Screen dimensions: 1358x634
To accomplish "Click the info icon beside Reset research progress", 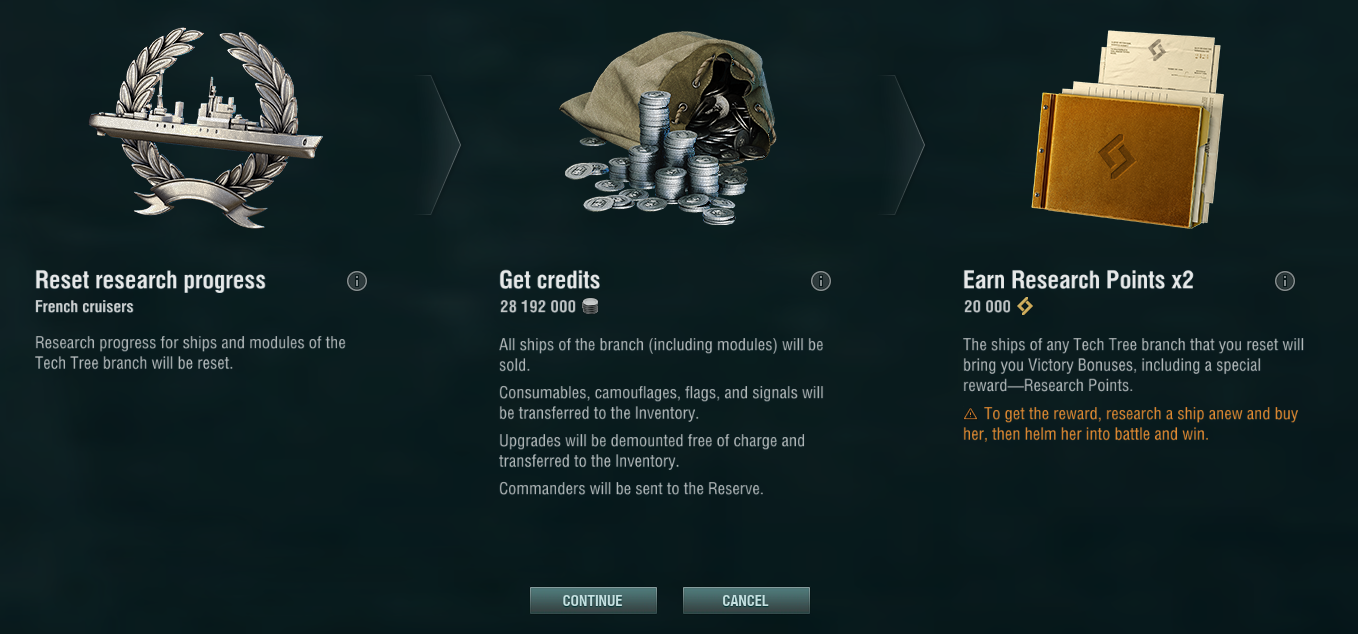I will point(357,281).
